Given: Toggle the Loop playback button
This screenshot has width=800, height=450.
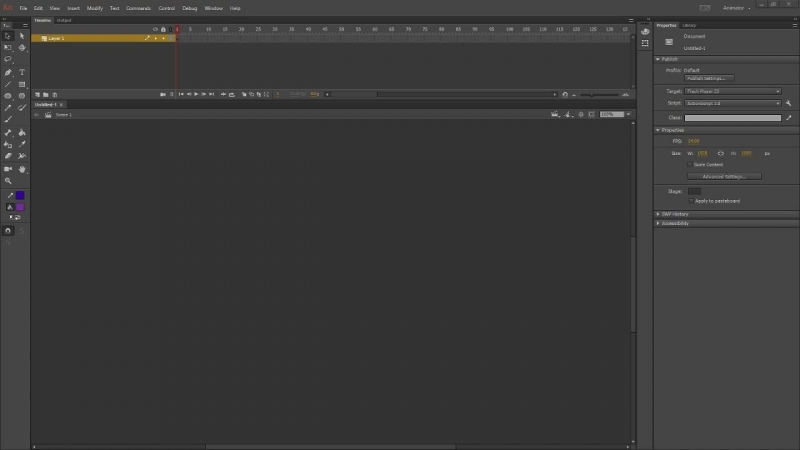Looking at the screenshot, I should point(232,94).
